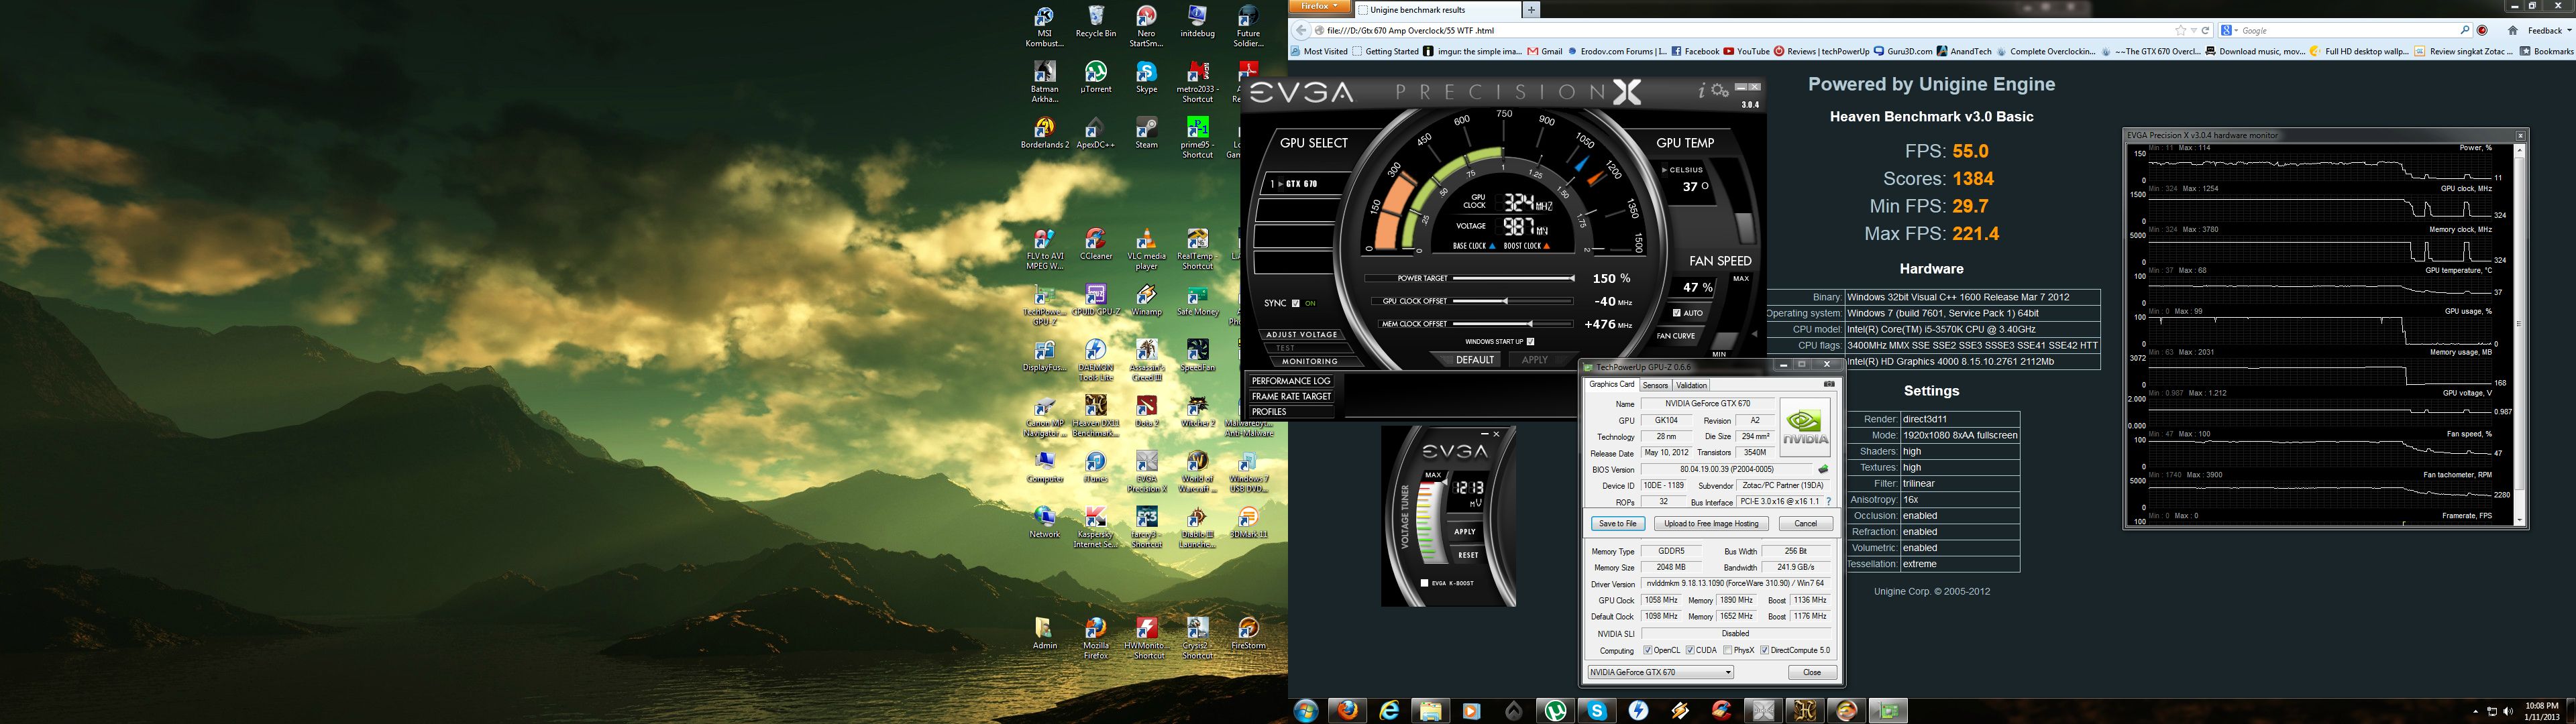Toggle the Windows Start Up checkbox
This screenshot has height=724, width=2576.
point(1531,342)
